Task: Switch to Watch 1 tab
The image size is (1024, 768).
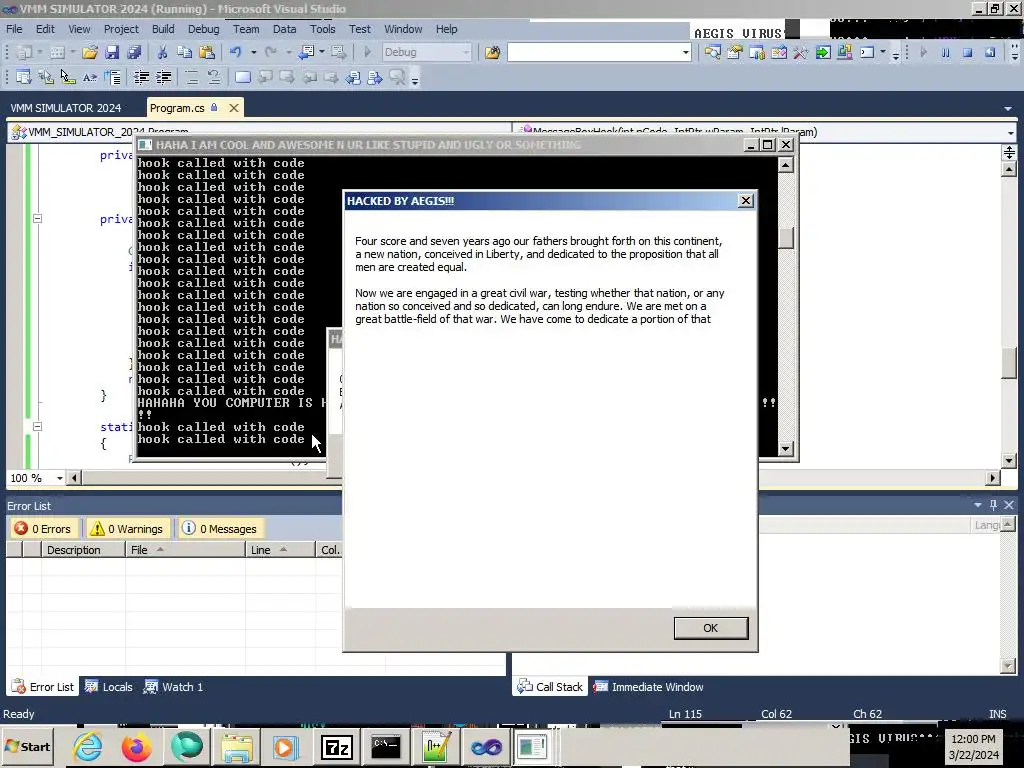Action: (174, 686)
